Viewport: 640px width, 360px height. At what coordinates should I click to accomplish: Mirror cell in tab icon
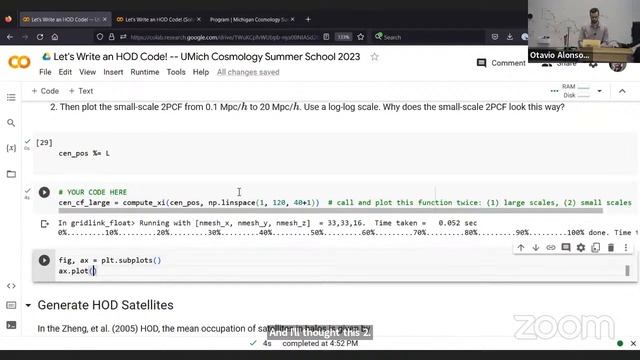point(596,247)
